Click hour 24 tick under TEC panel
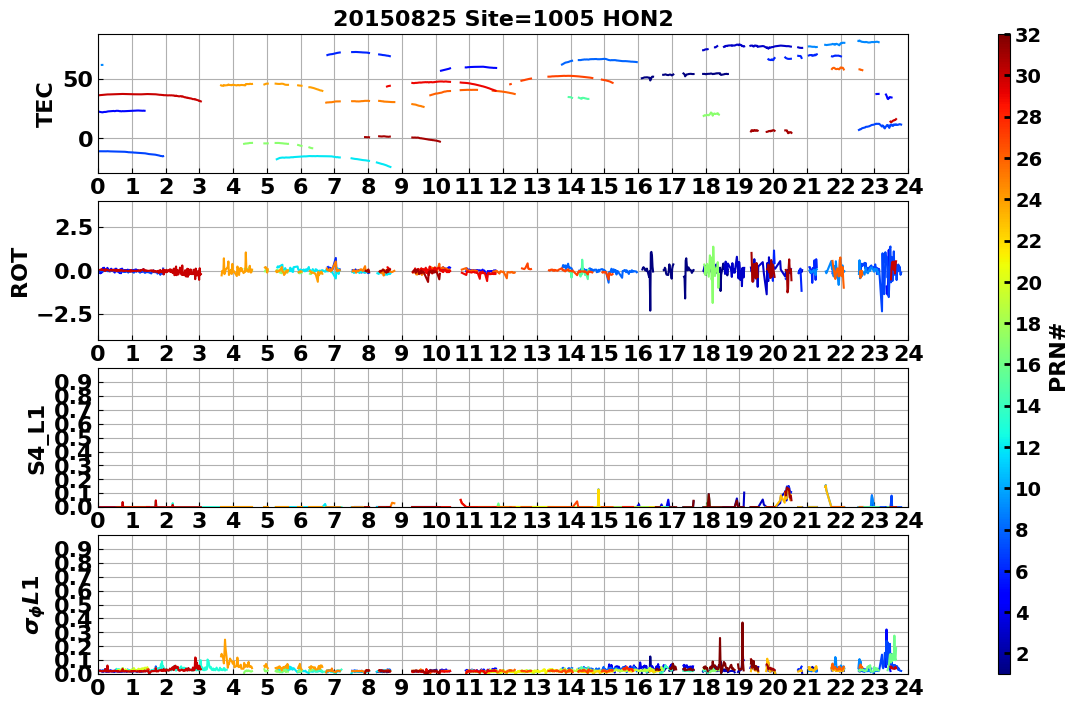 pos(908,186)
